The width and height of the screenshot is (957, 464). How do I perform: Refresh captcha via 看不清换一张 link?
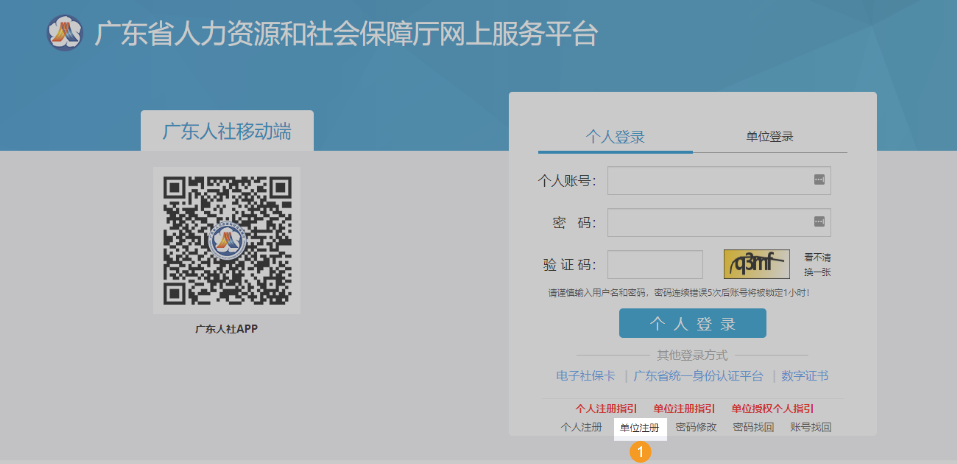pos(817,265)
